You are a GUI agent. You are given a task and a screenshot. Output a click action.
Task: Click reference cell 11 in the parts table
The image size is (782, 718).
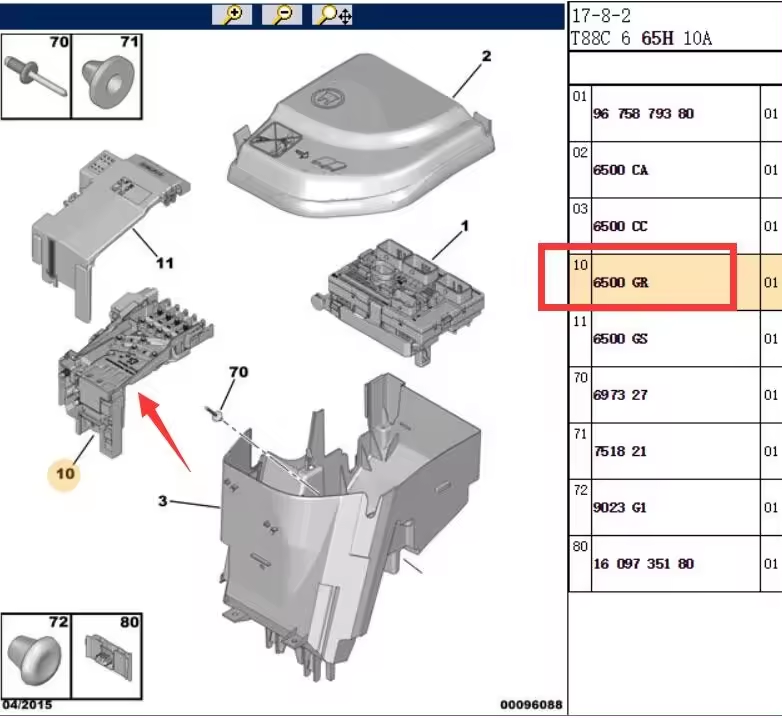(x=580, y=339)
